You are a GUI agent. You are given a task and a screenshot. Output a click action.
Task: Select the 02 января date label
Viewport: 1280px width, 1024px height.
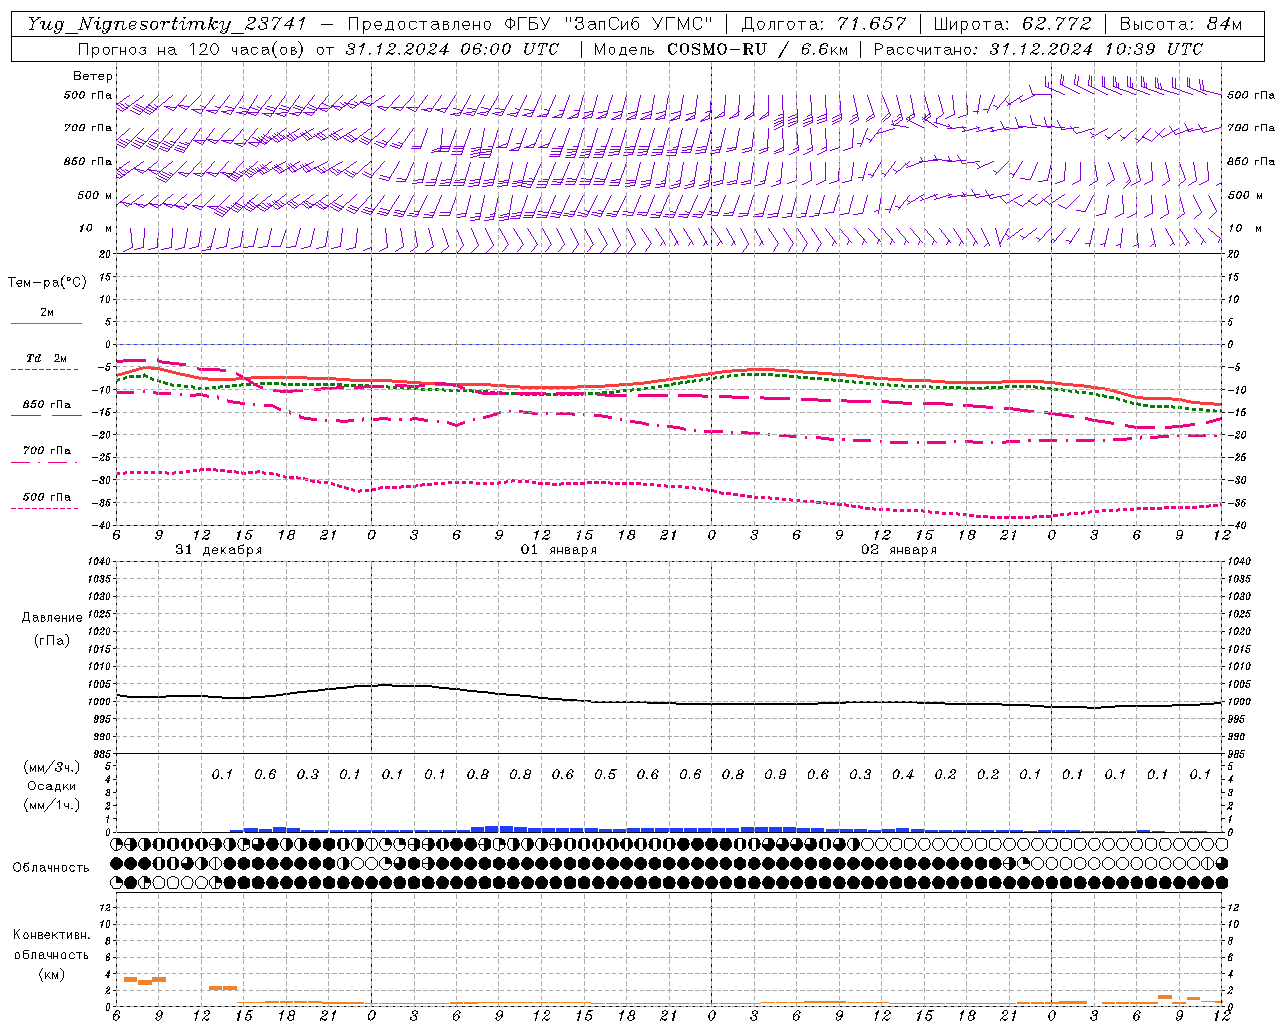point(899,550)
